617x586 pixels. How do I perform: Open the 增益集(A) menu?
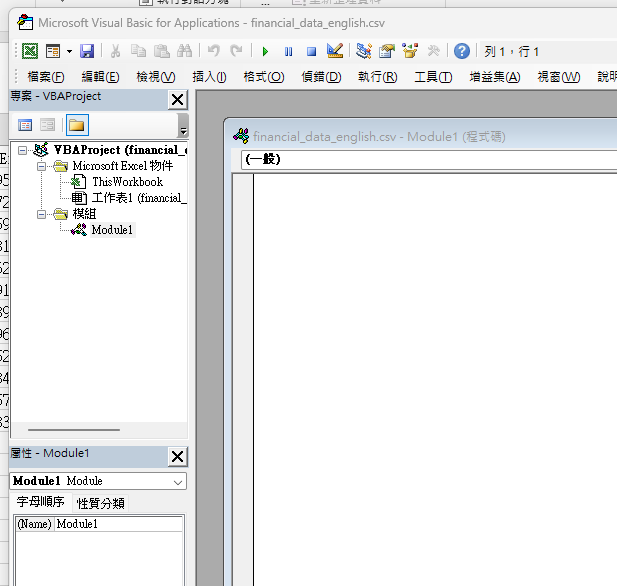[495, 77]
